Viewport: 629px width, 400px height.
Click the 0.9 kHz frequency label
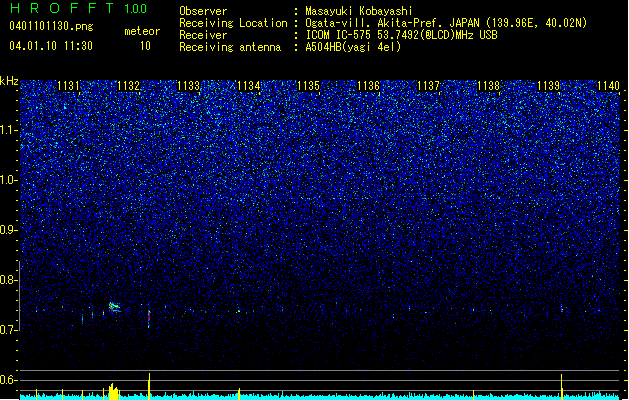(x=8, y=230)
